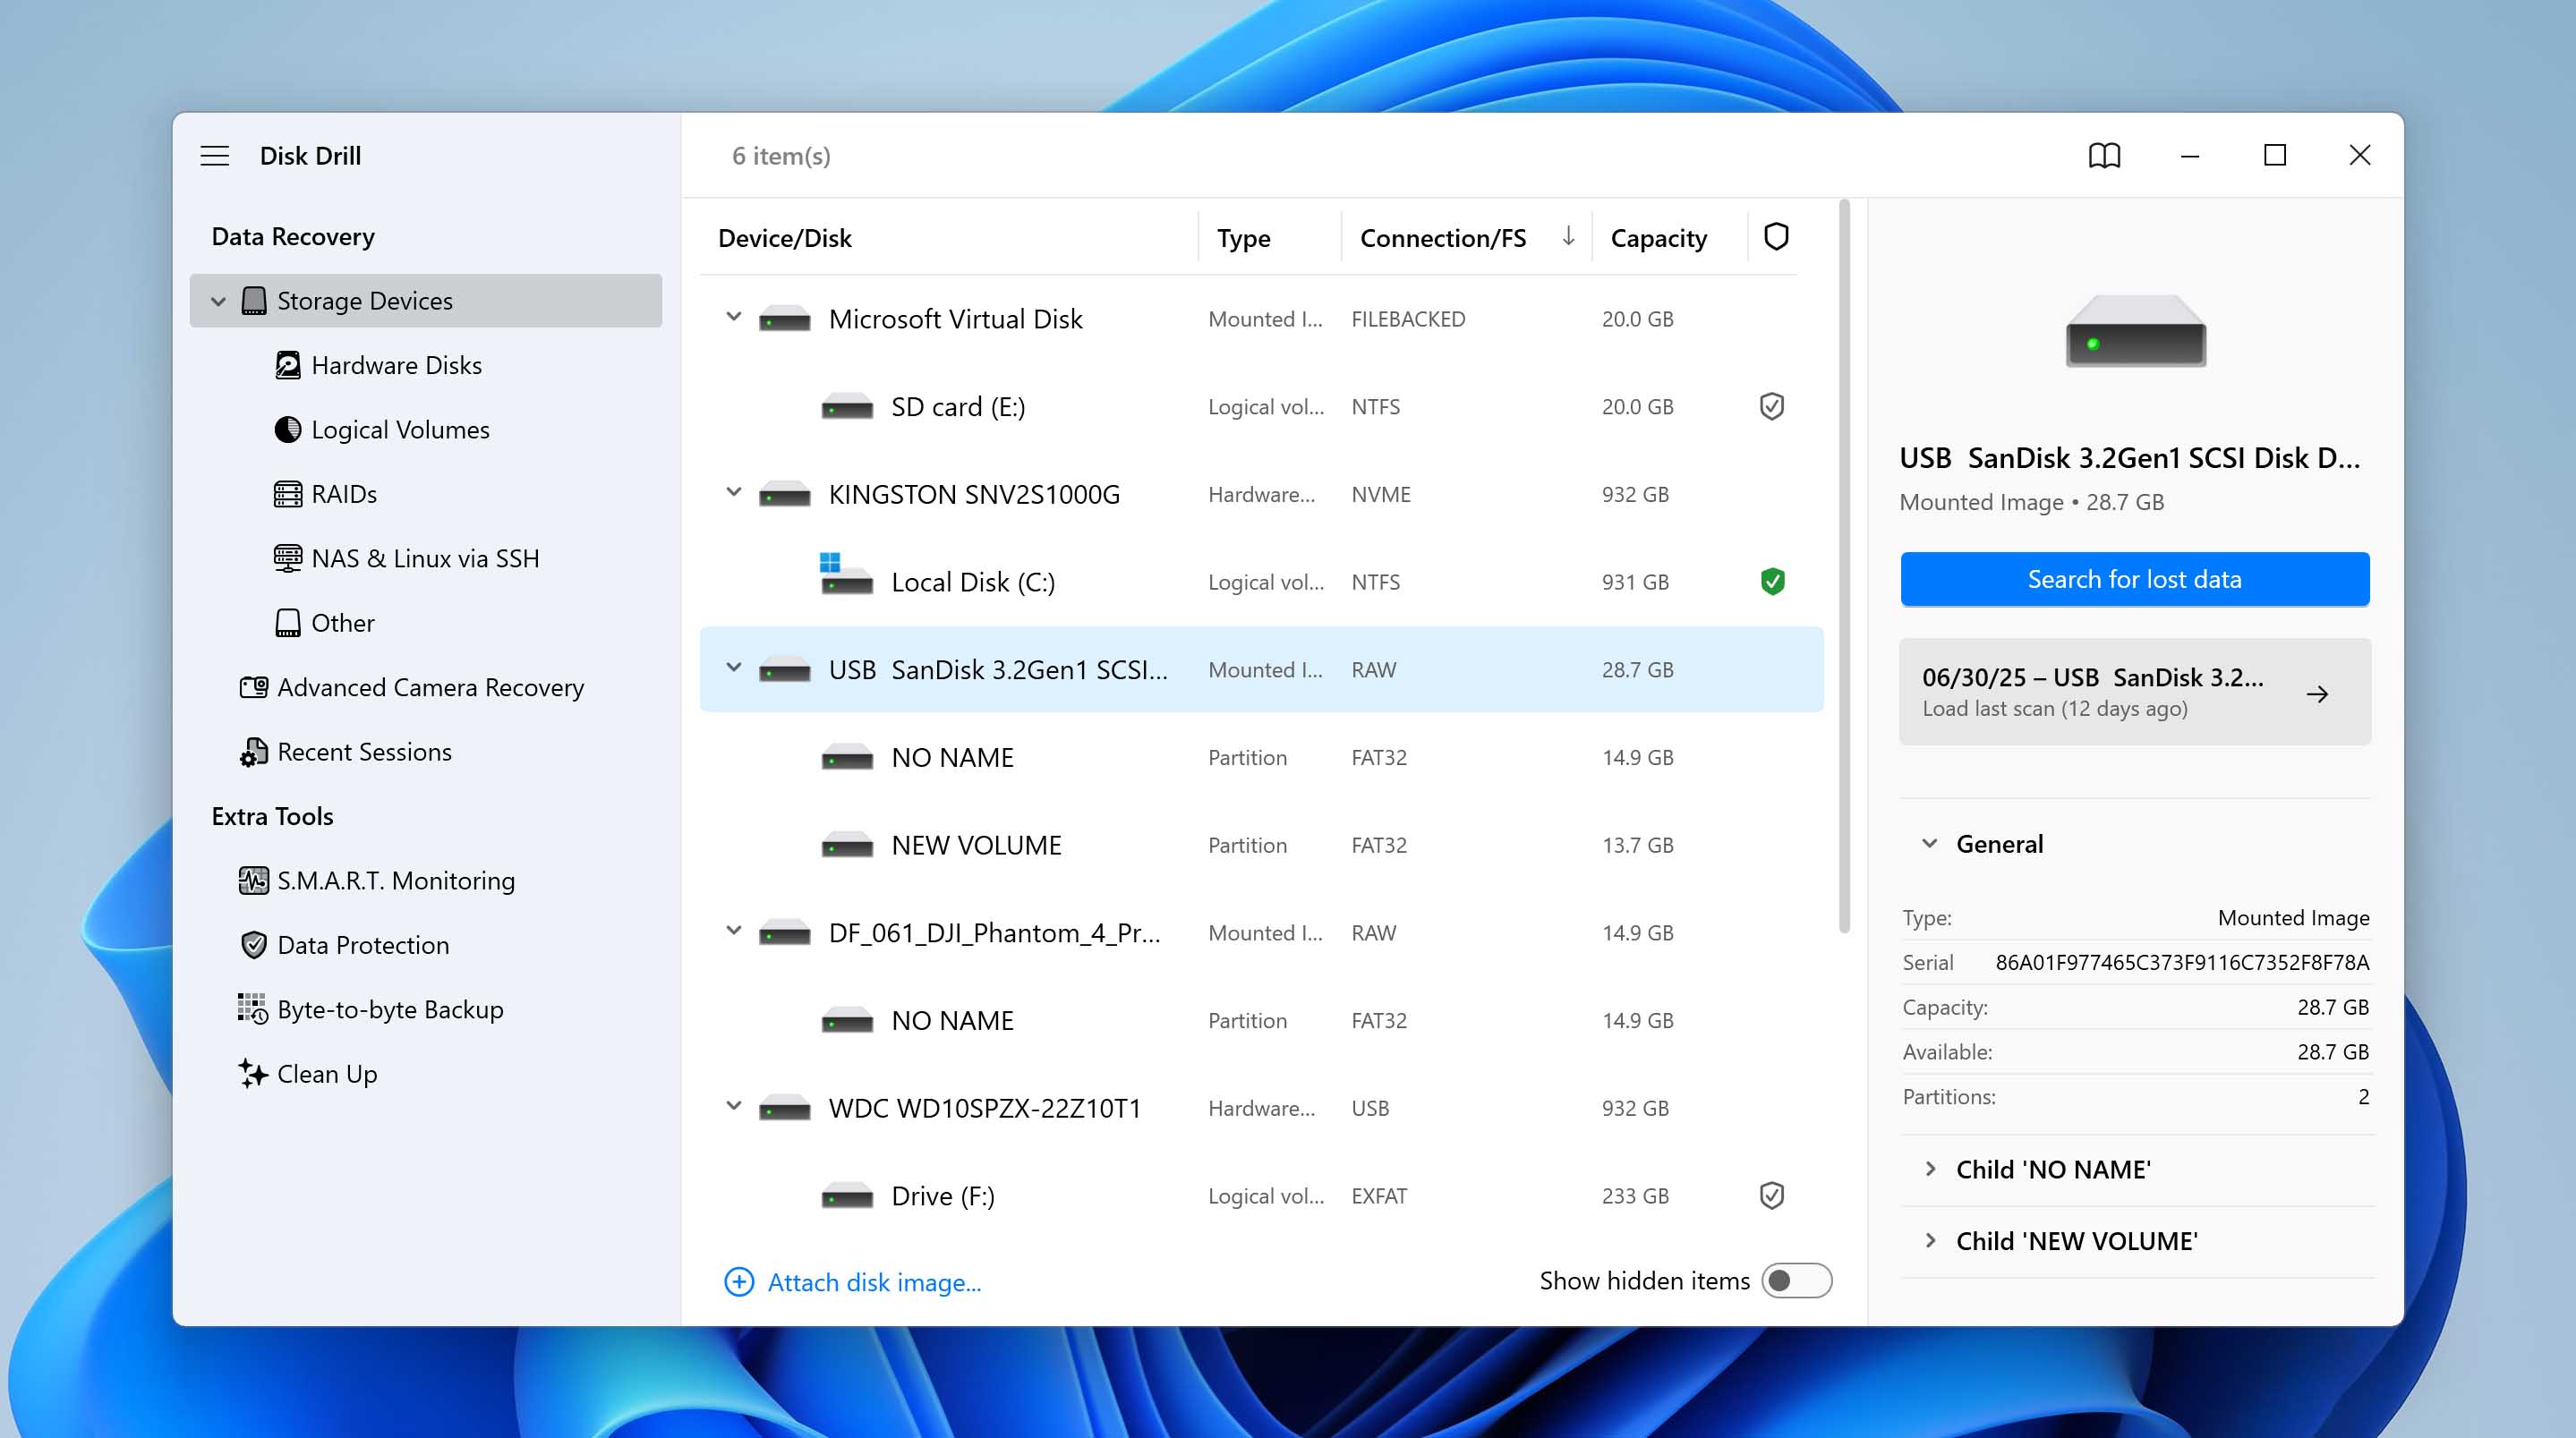Click the serial number 86A01F977465C373F9116C7352F8F78A

click(x=2182, y=962)
